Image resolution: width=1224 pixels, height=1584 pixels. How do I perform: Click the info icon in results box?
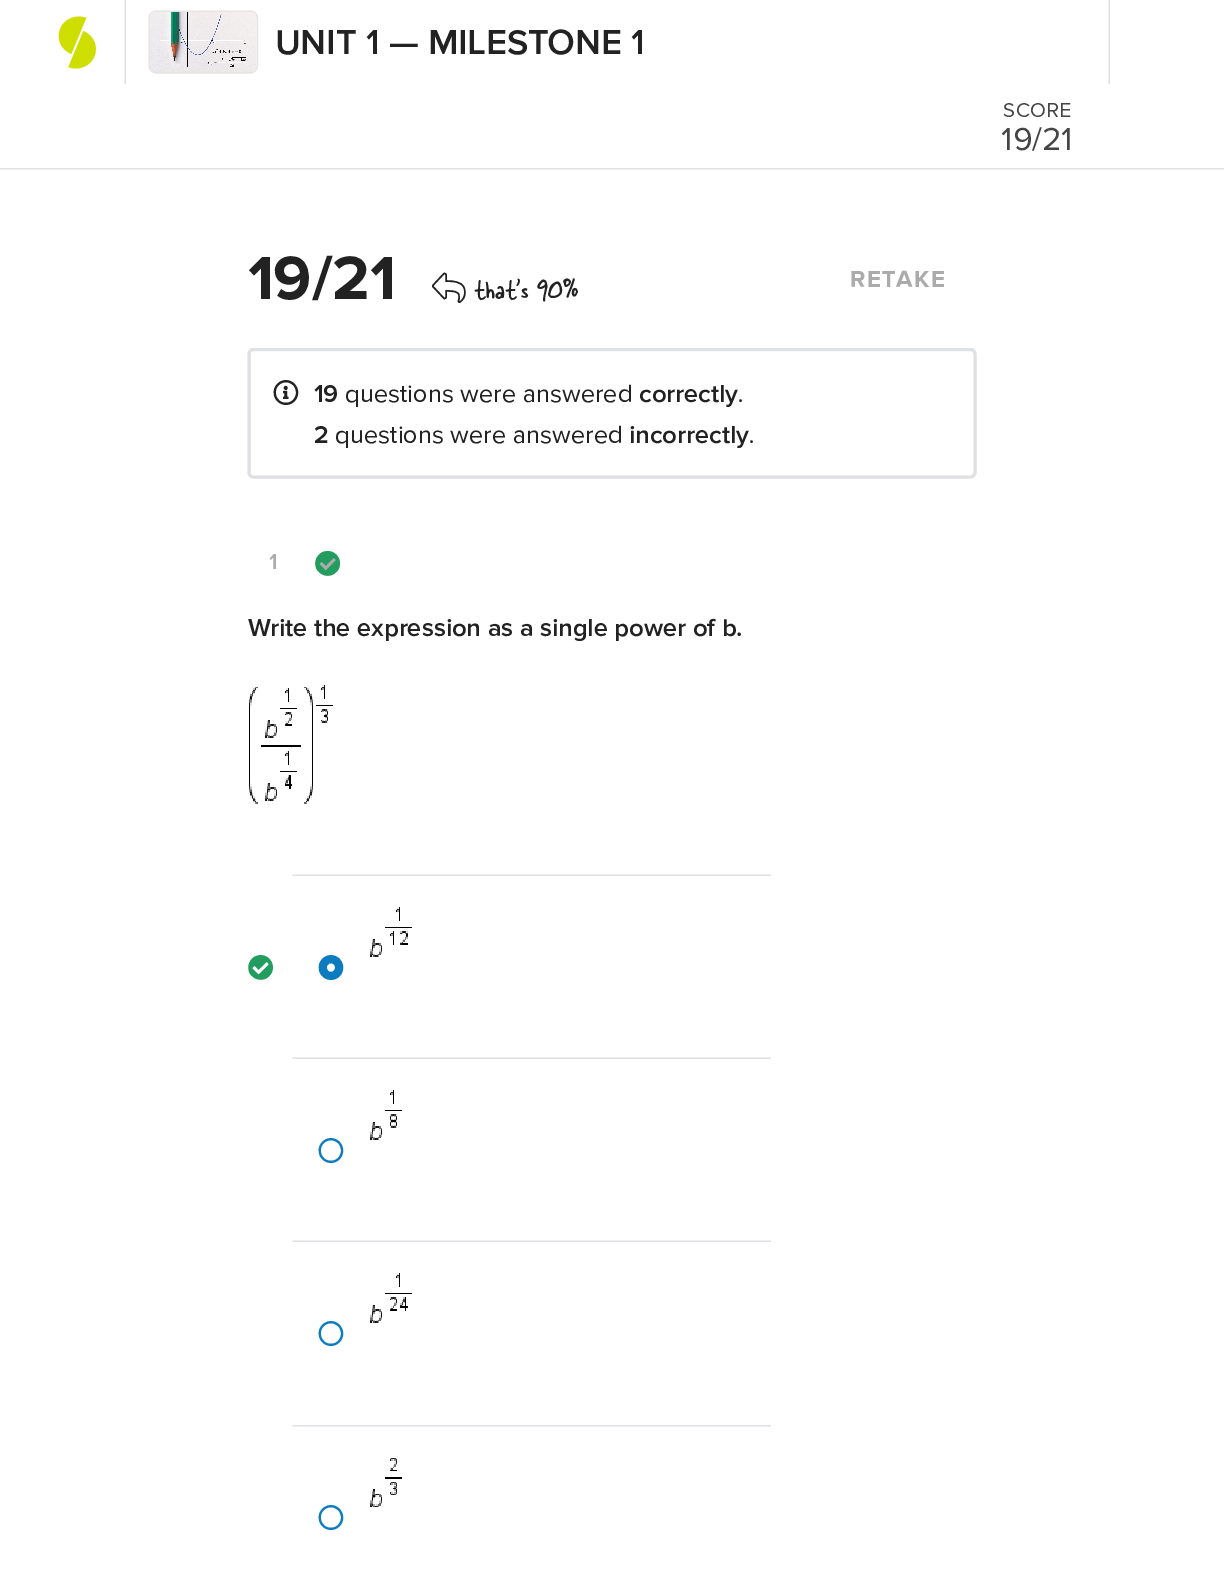(286, 393)
